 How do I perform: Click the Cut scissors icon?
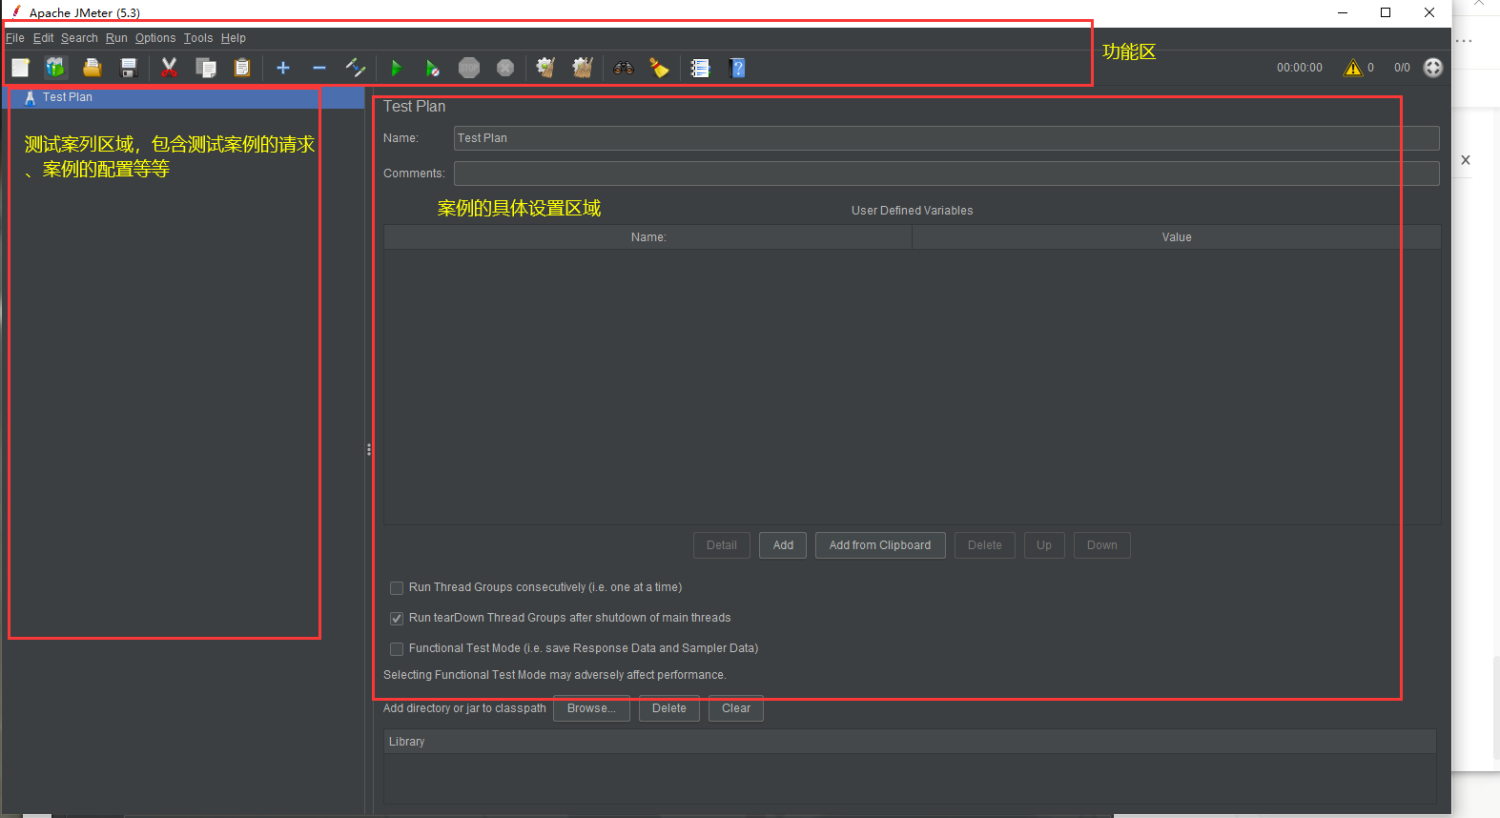(x=169, y=68)
